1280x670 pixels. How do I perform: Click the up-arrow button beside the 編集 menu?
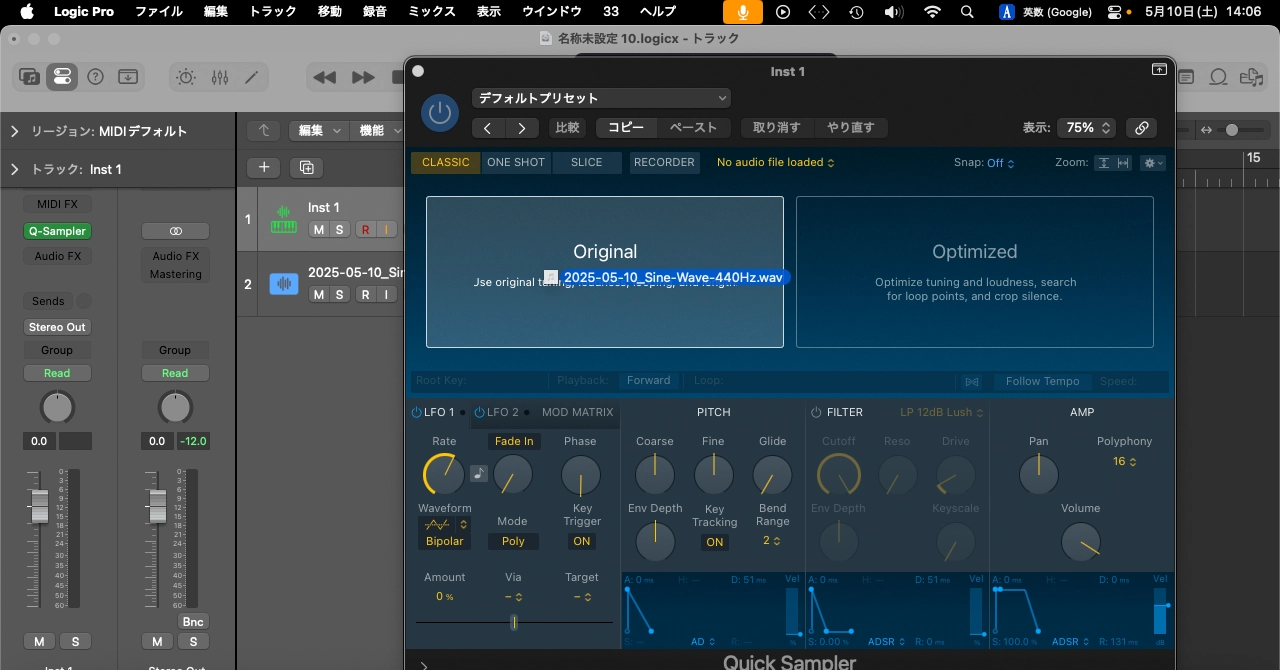(264, 130)
